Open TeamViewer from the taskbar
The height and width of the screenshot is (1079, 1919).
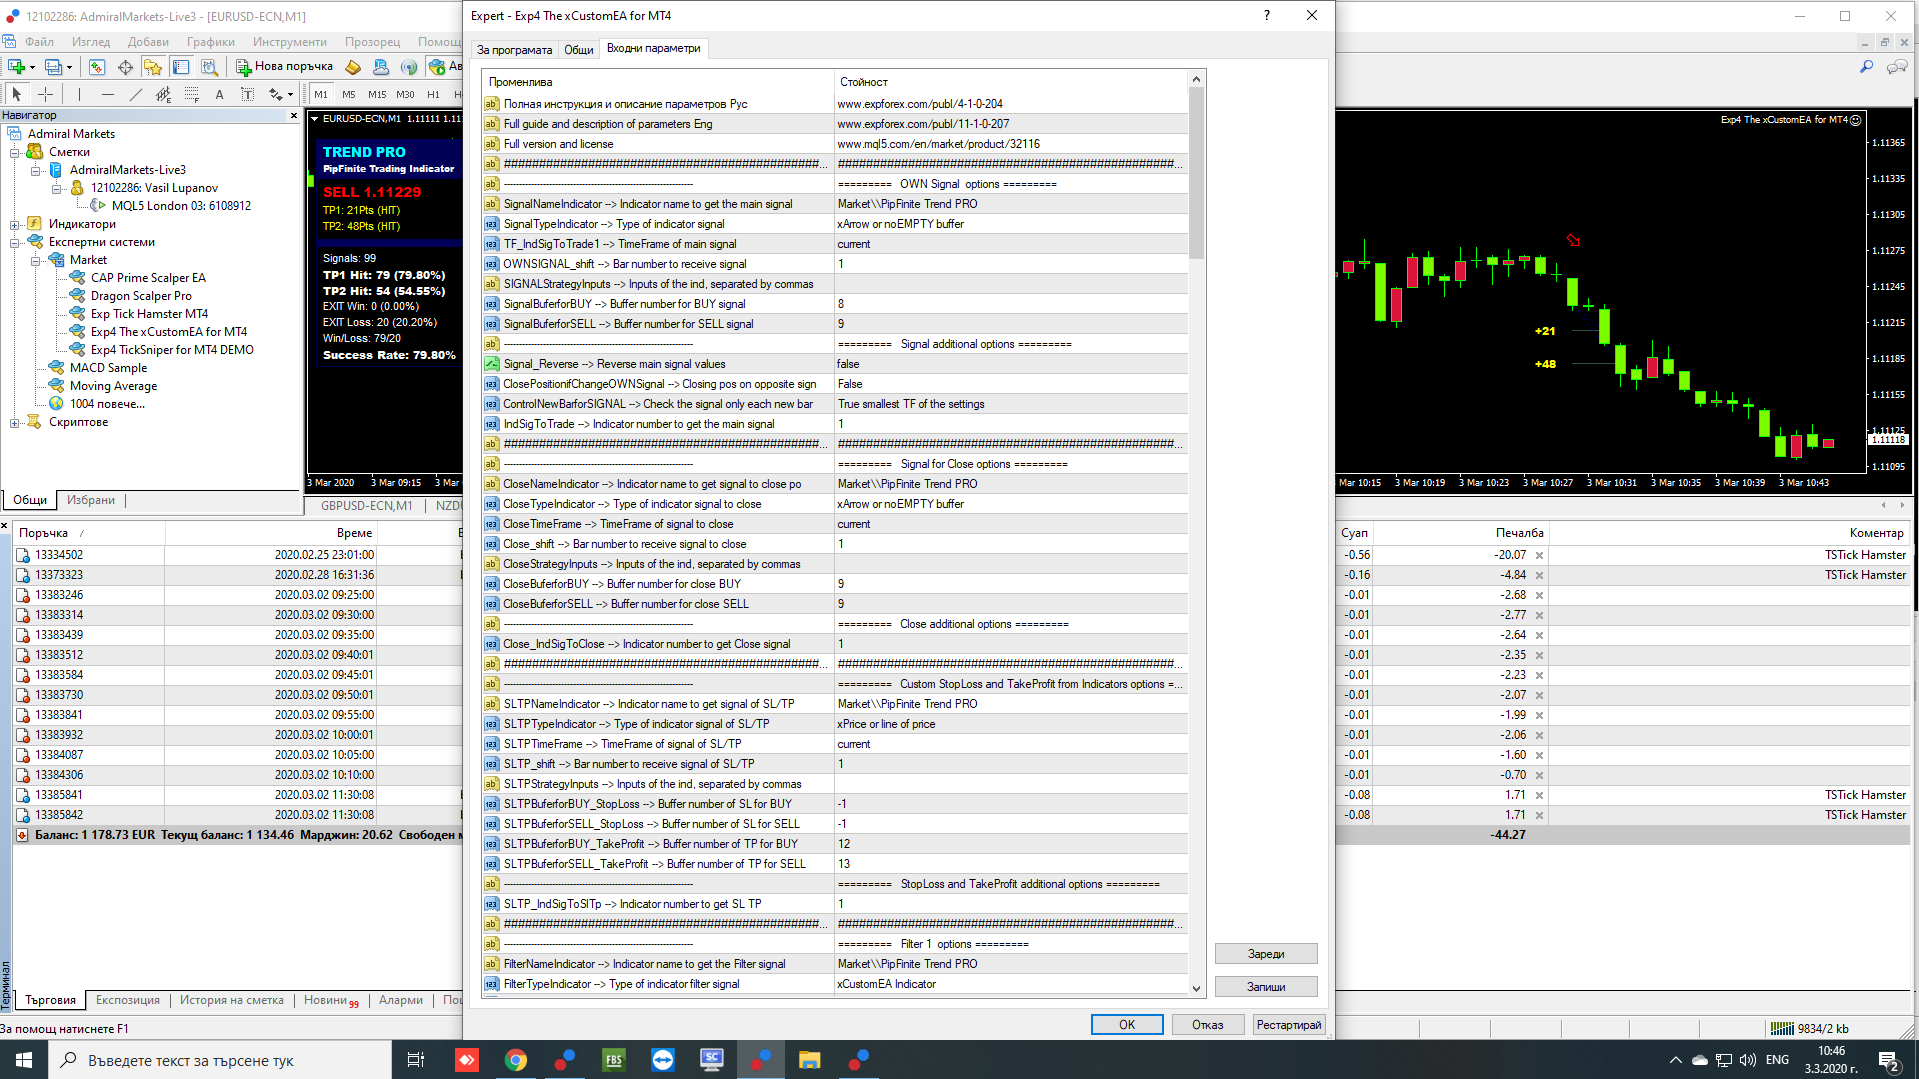(x=663, y=1060)
